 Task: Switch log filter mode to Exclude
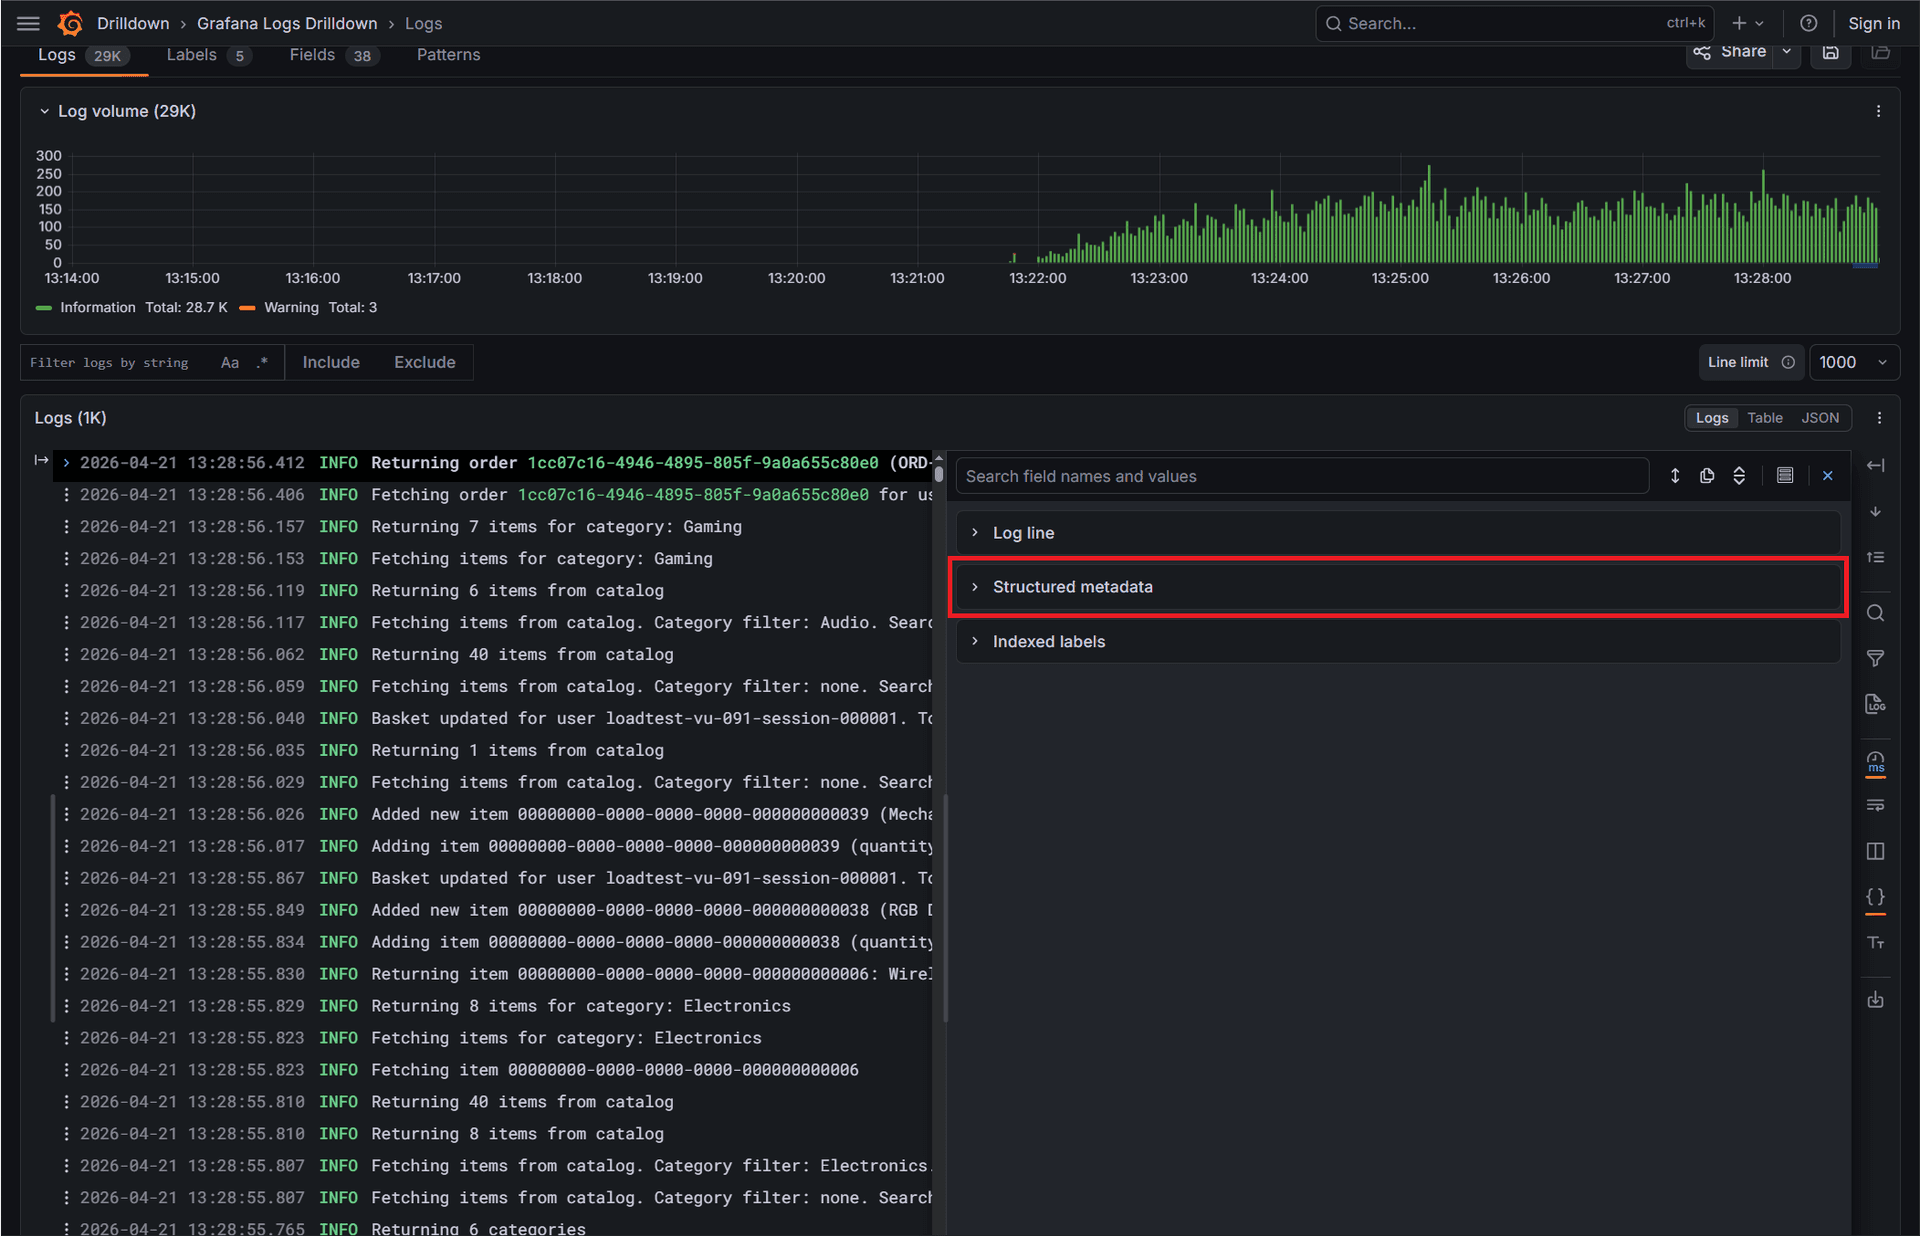pyautogui.click(x=424, y=362)
